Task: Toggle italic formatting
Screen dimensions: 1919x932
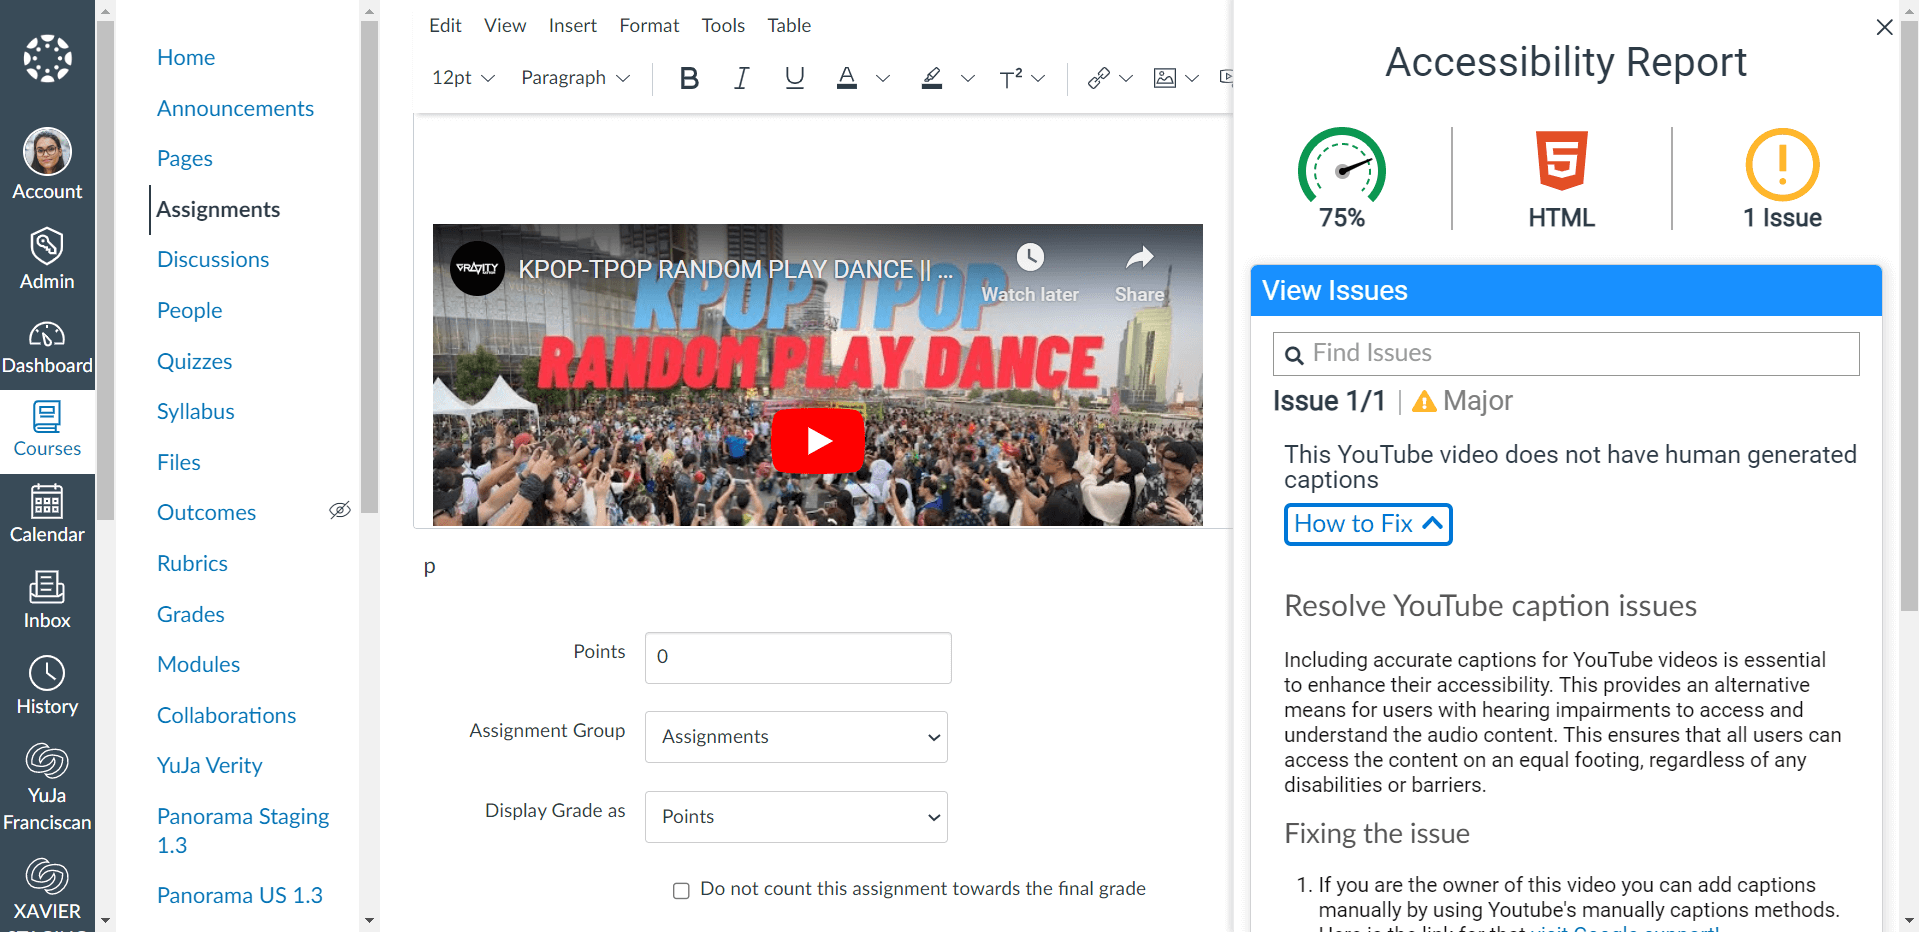Action: (741, 78)
